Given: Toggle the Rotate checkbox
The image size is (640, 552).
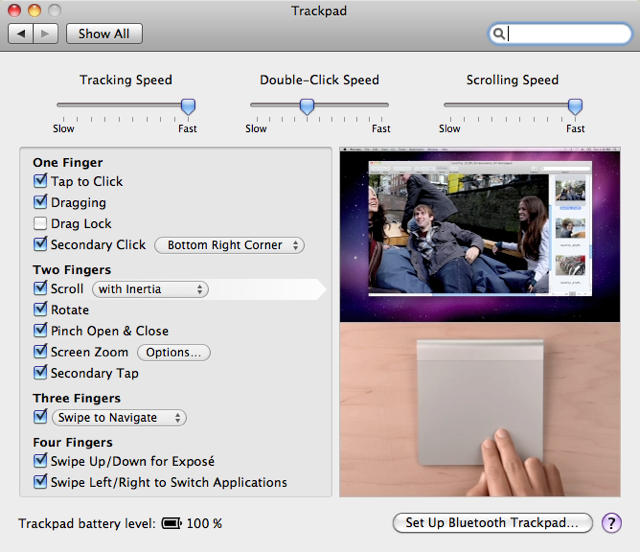Looking at the screenshot, I should pyautogui.click(x=40, y=309).
